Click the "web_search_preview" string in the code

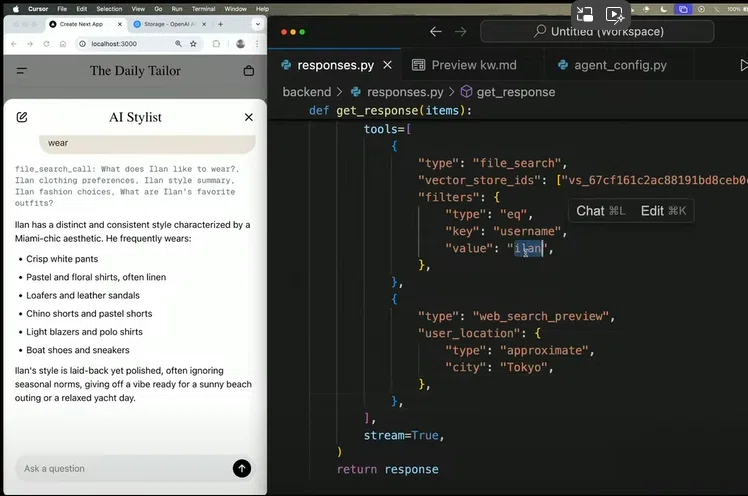pyautogui.click(x=541, y=317)
